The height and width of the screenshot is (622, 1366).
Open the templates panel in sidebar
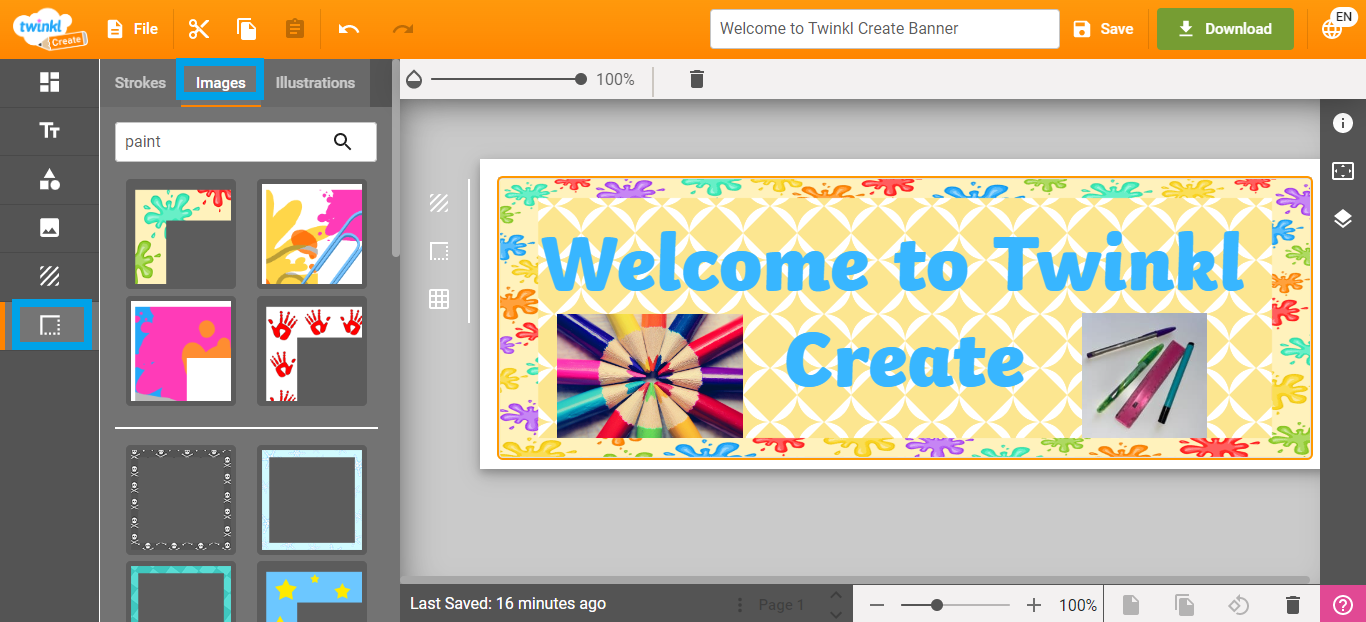coord(49,83)
